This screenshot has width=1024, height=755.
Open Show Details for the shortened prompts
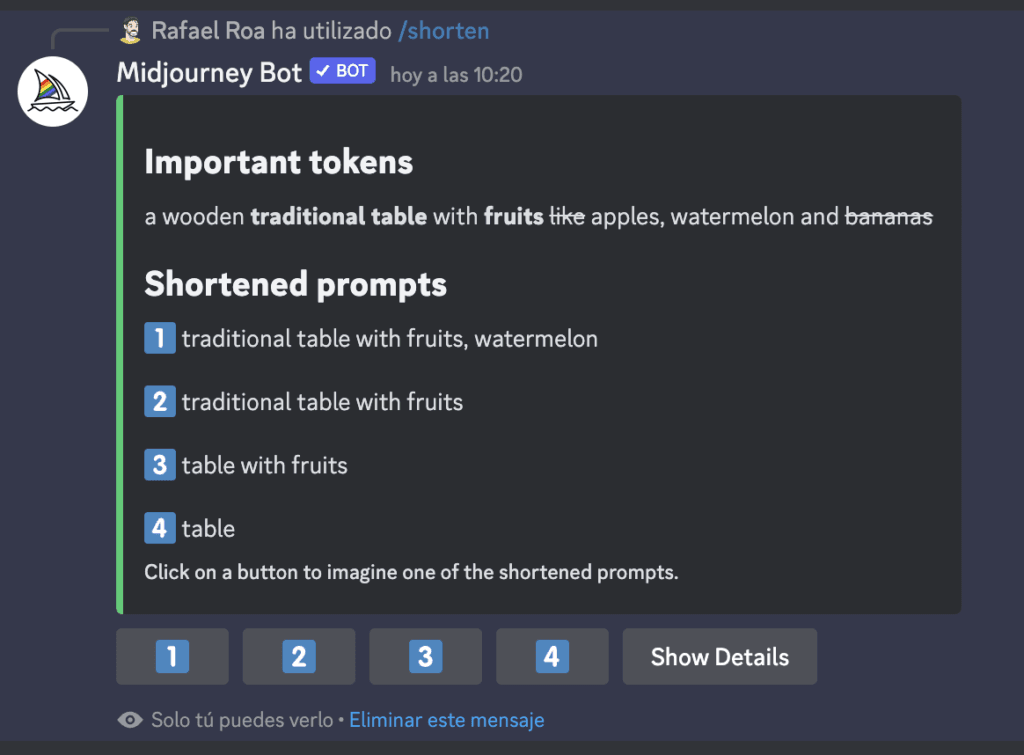click(719, 657)
